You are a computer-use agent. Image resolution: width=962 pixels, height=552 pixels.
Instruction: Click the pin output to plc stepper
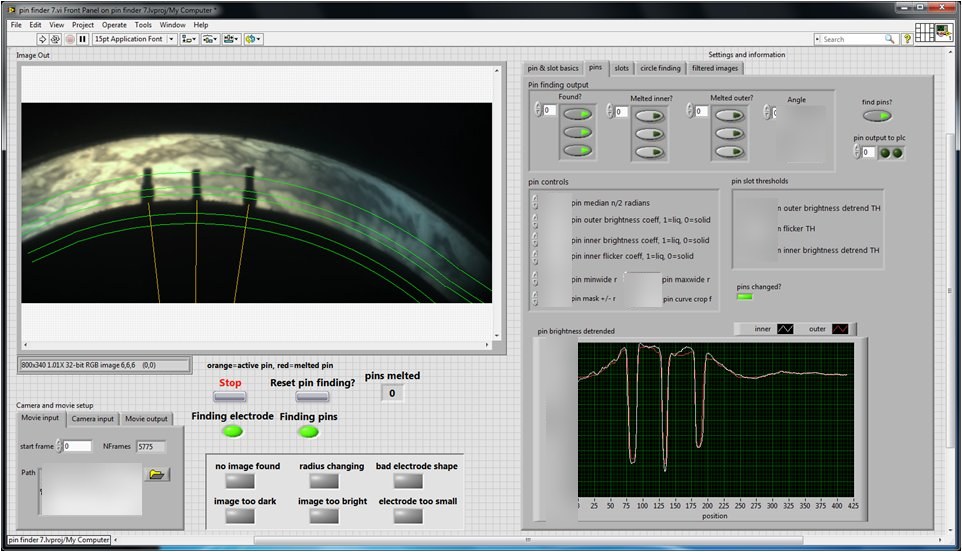pos(857,151)
